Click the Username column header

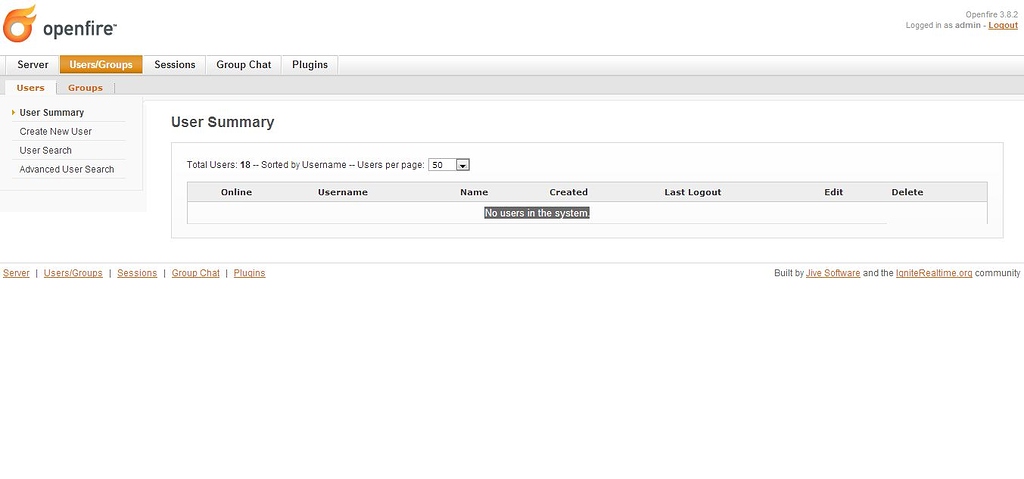tap(343, 192)
